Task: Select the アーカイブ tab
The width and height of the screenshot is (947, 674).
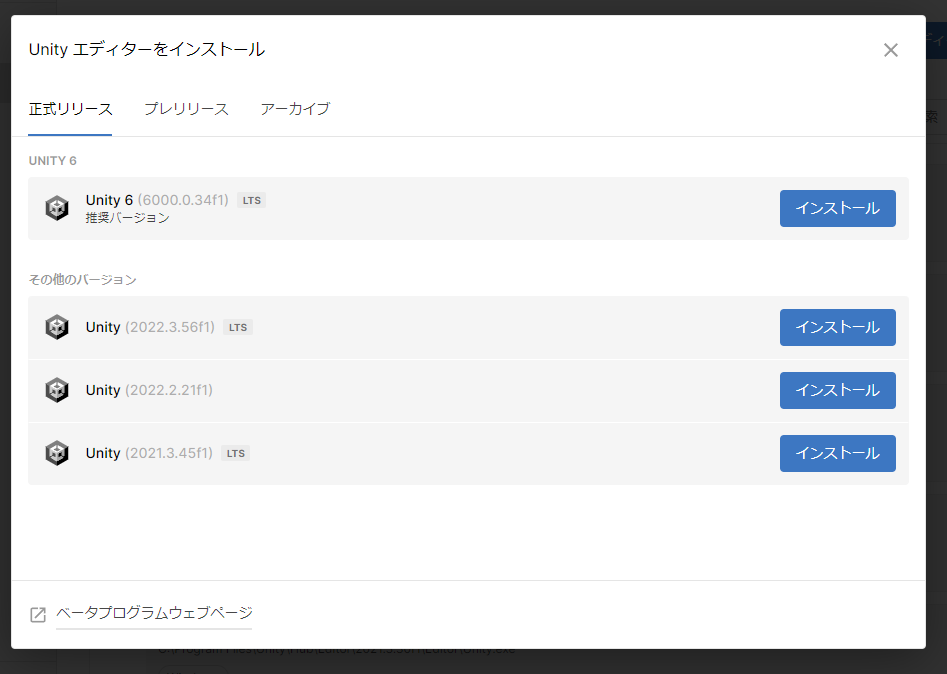Action: pos(295,109)
